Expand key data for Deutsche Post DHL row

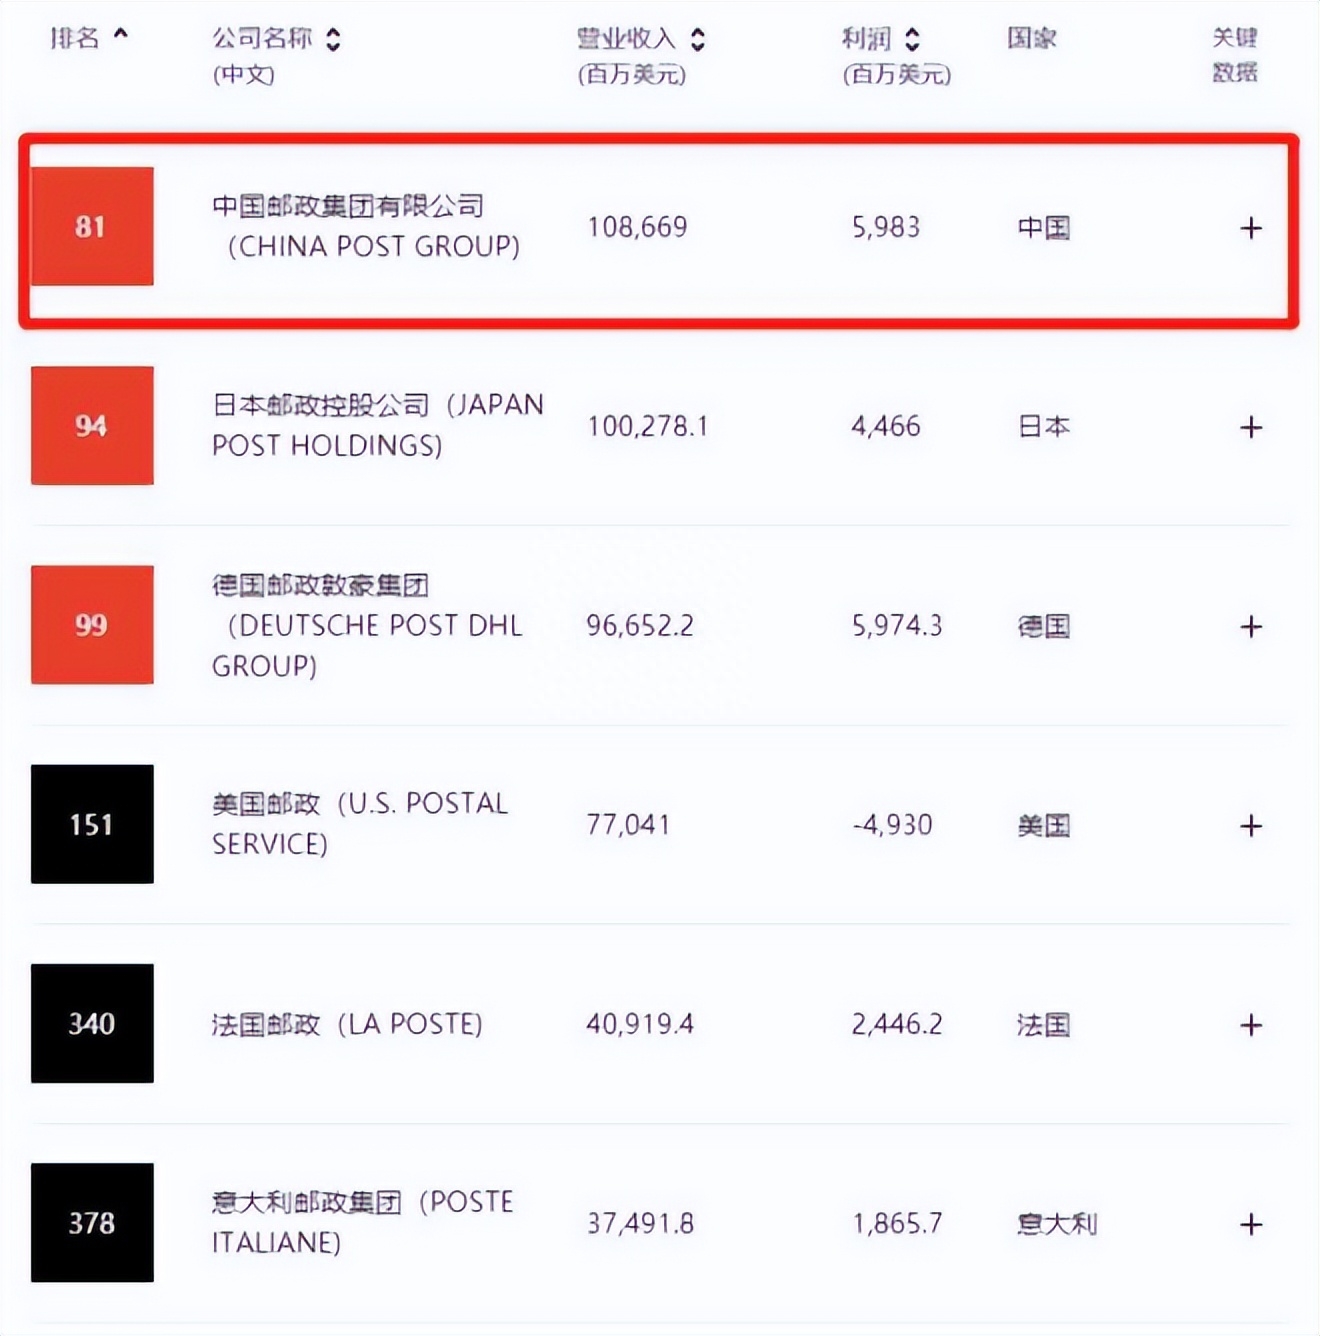coord(1250,626)
